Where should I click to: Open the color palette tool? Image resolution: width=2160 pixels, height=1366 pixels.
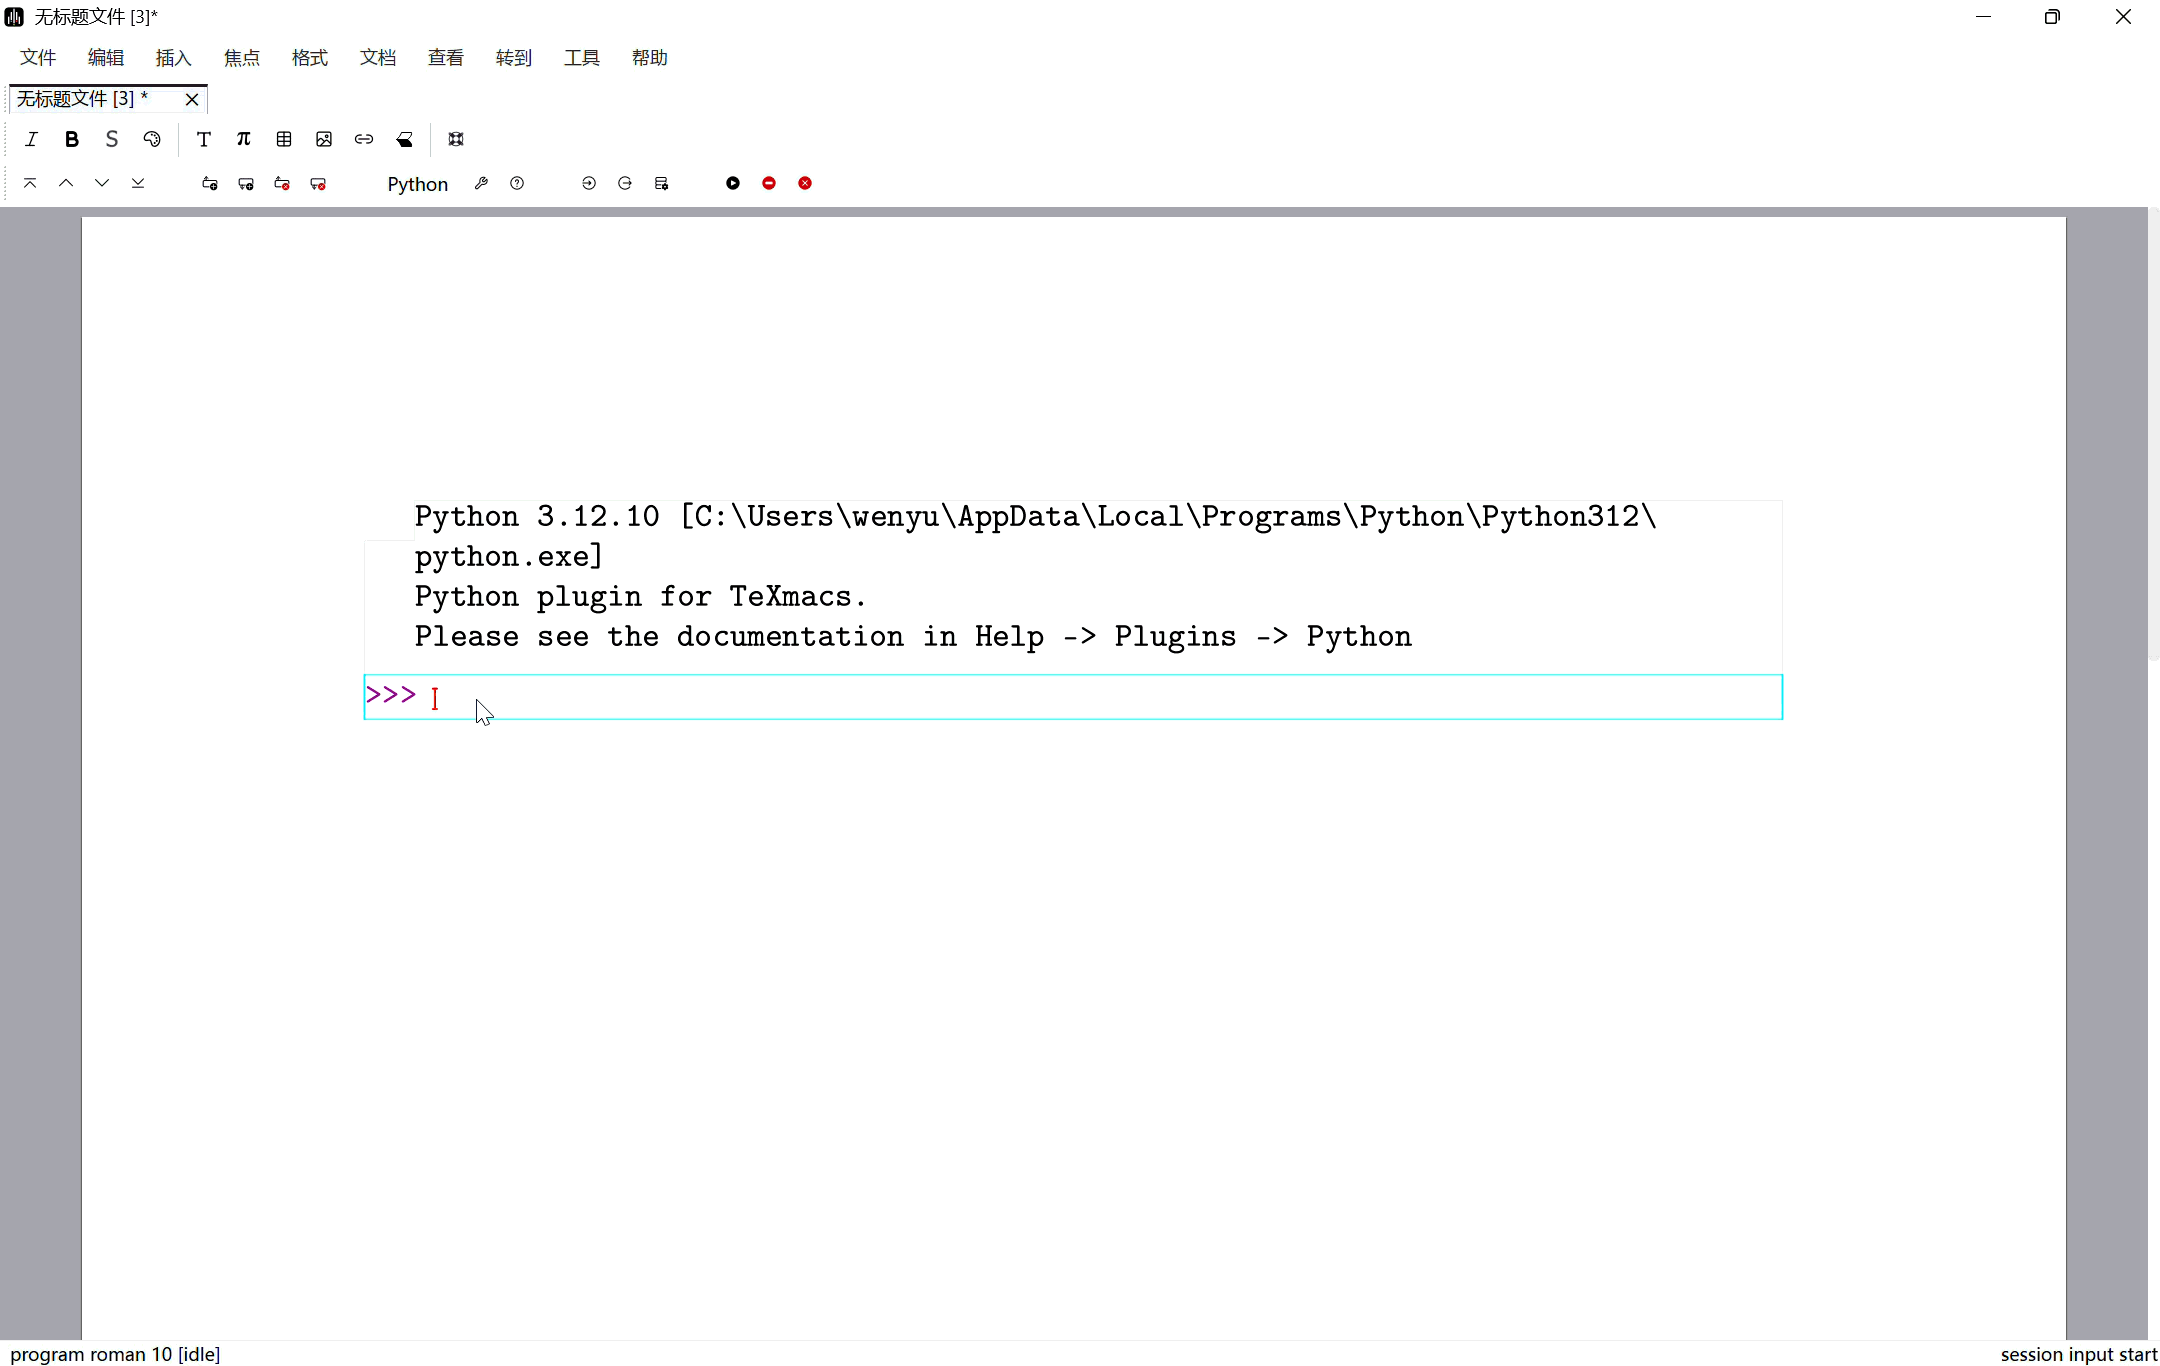152,139
